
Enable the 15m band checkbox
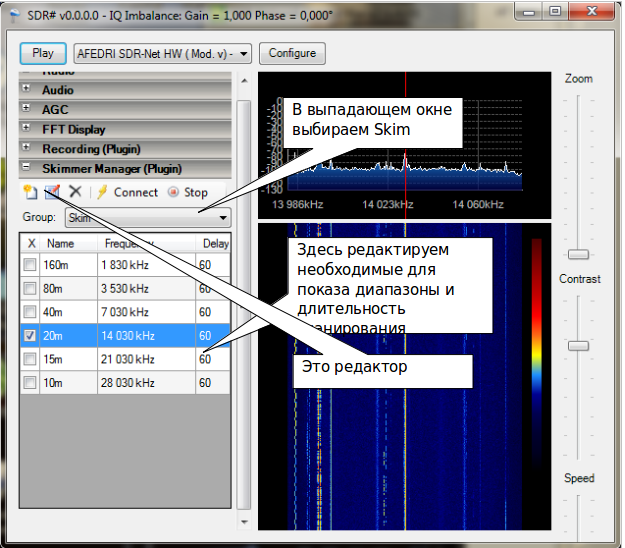click(x=30, y=359)
